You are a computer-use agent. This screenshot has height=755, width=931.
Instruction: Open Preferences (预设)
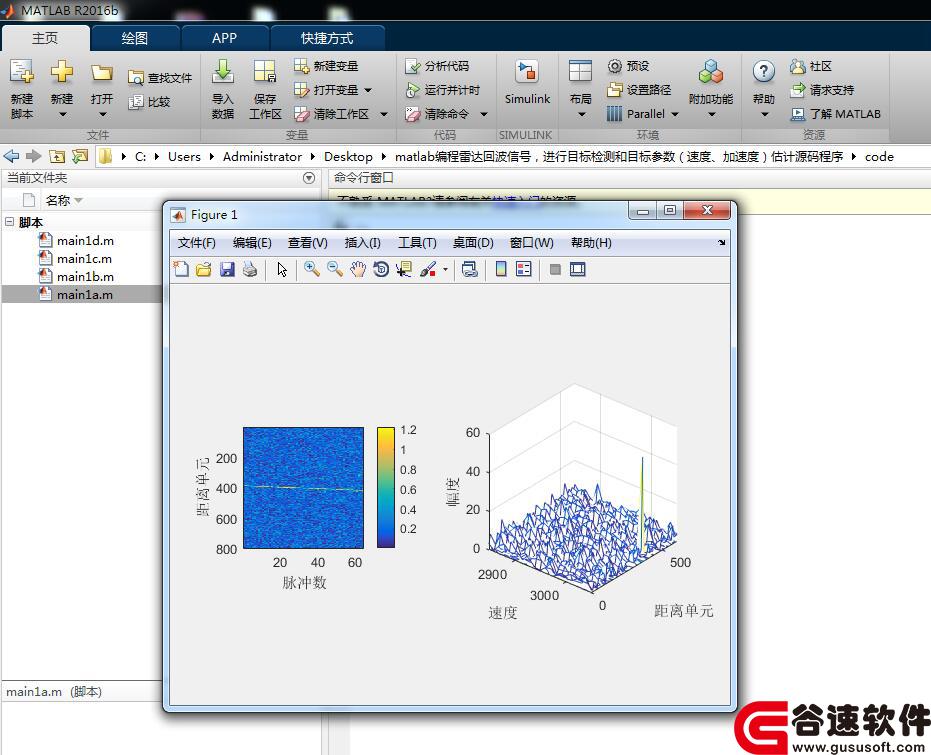click(x=629, y=66)
